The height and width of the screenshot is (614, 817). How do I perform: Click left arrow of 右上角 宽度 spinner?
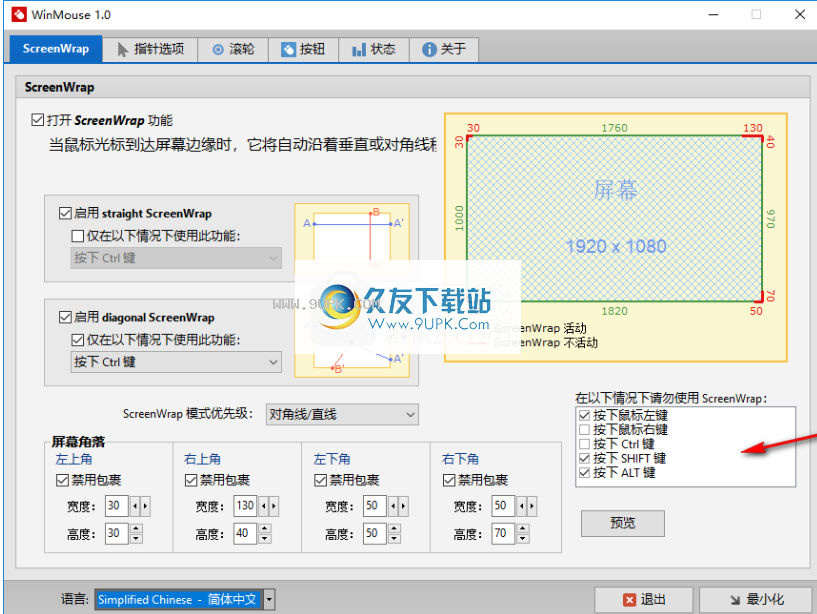[264, 506]
